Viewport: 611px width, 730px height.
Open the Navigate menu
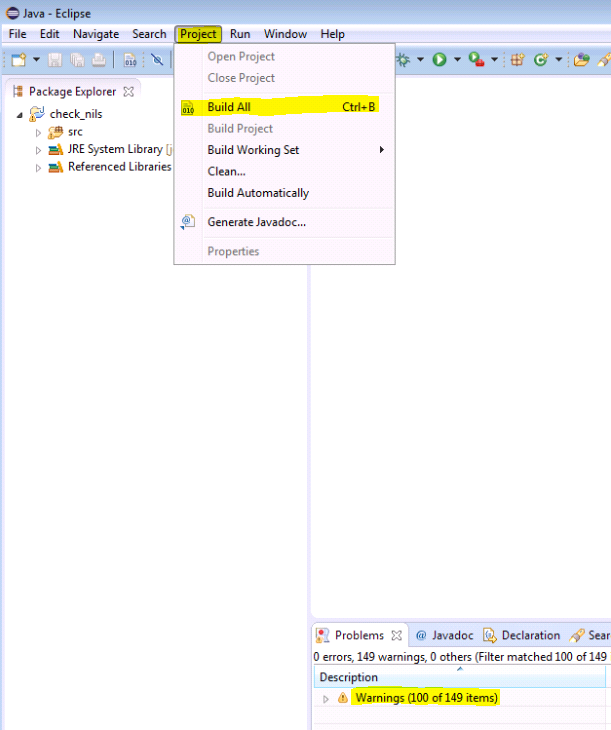pyautogui.click(x=96, y=34)
